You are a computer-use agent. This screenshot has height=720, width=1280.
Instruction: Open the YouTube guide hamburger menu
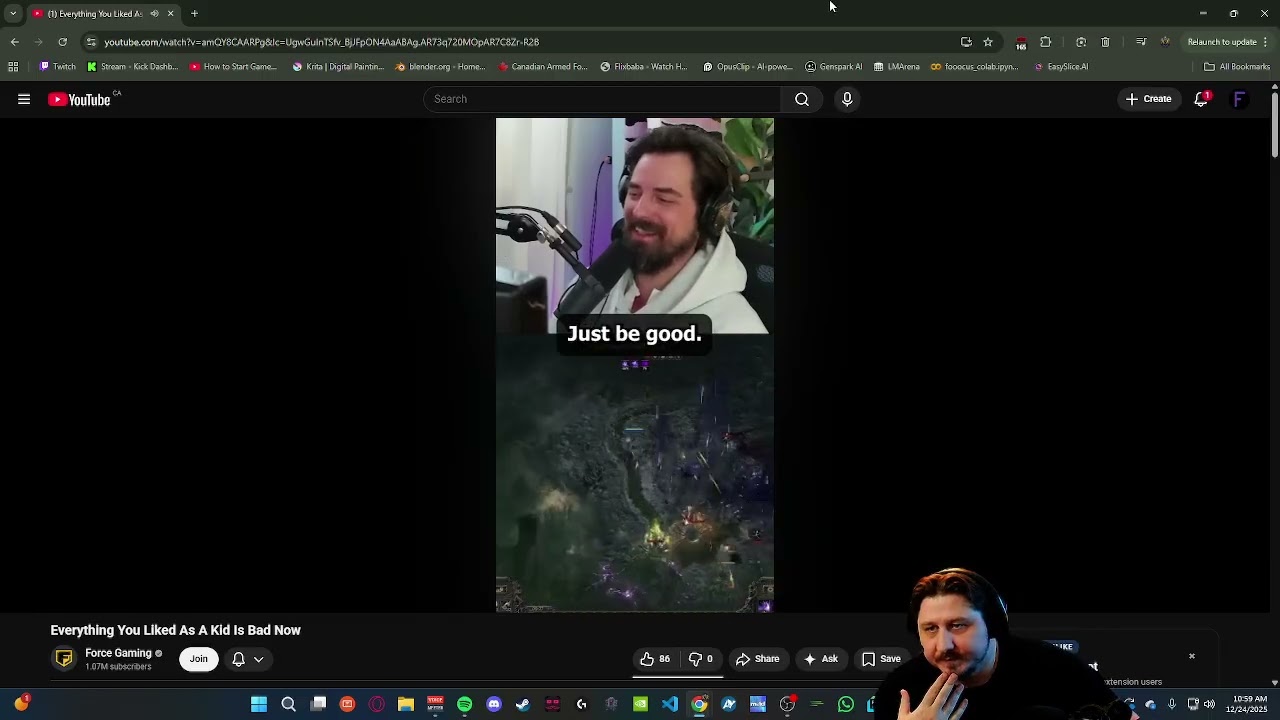[24, 99]
